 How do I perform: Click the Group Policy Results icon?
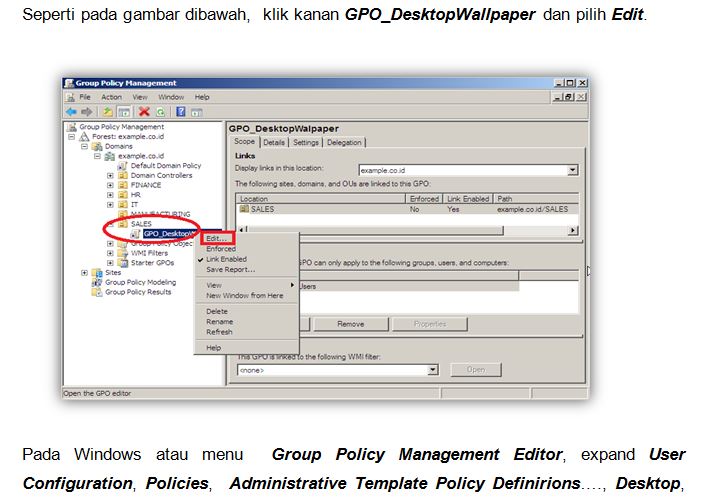(x=97, y=292)
